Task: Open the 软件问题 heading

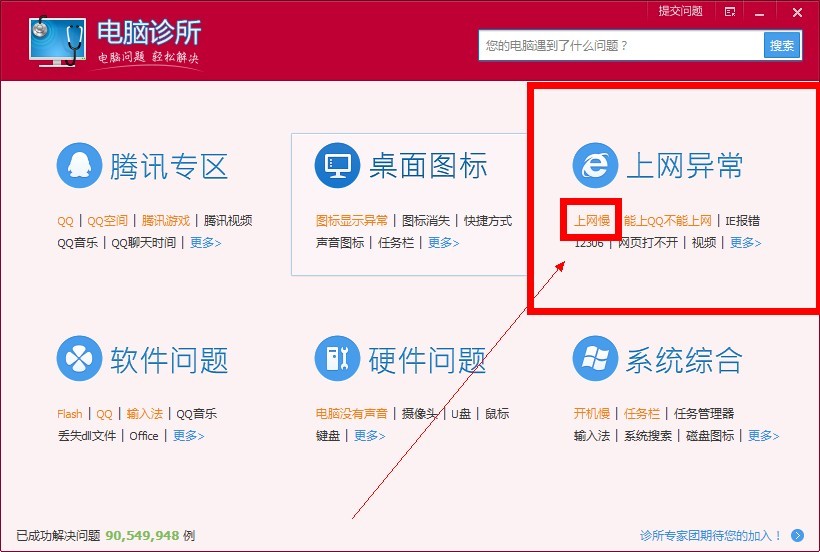Action: click(169, 360)
